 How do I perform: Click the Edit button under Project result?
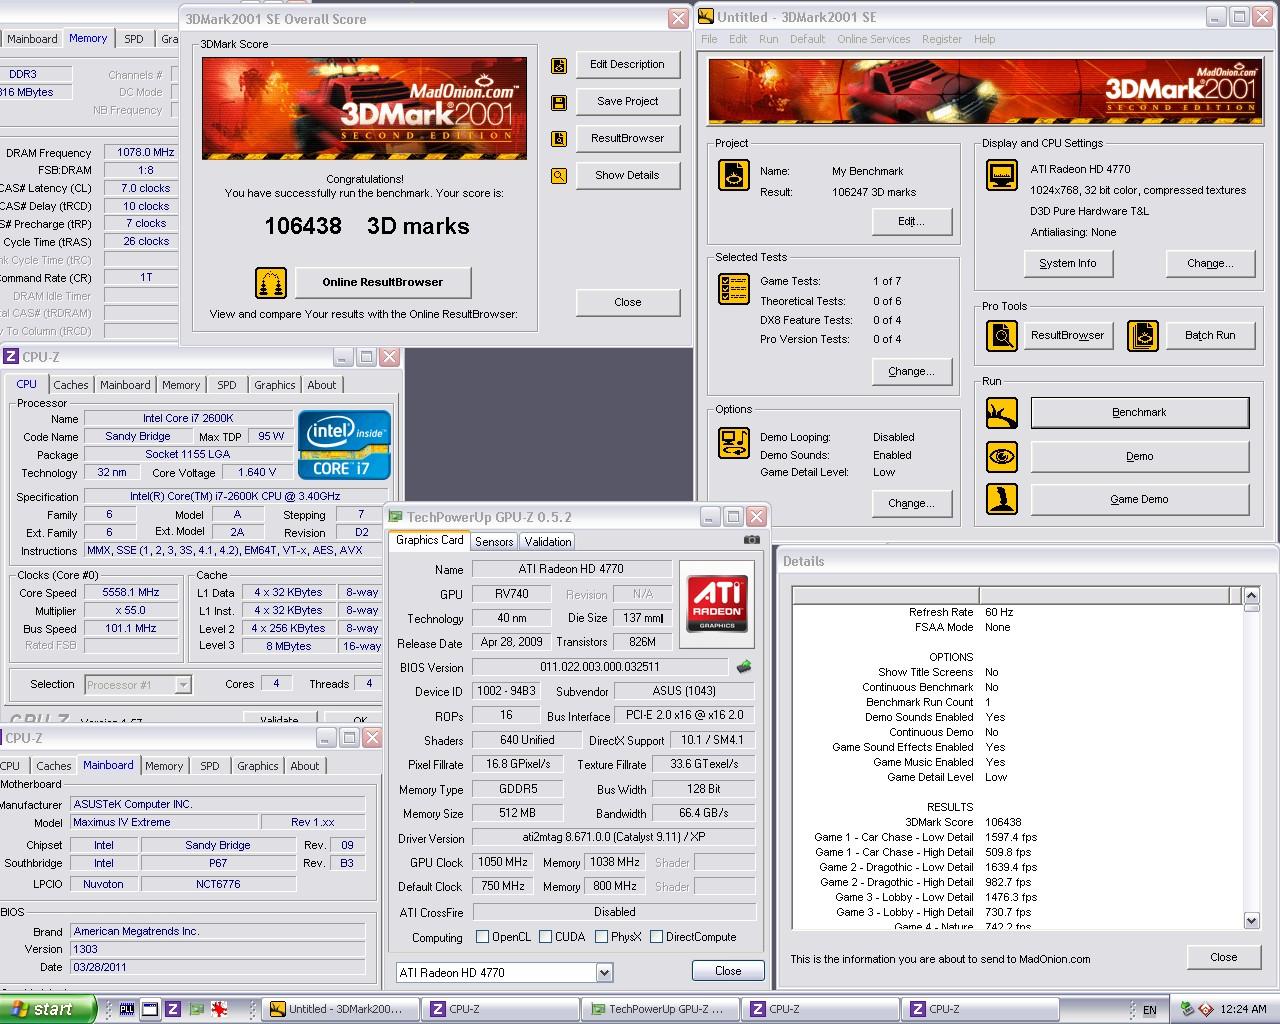911,221
